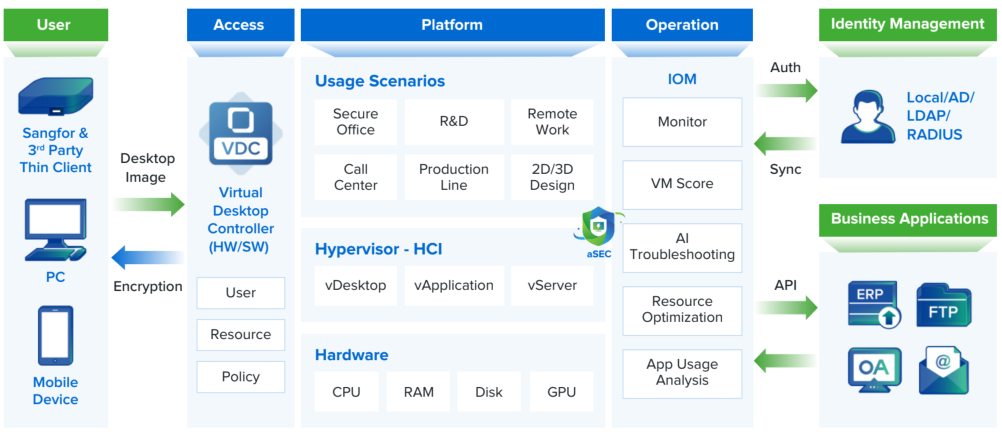
Task: Click the green Desktop Image arrow
Action: [x=148, y=205]
